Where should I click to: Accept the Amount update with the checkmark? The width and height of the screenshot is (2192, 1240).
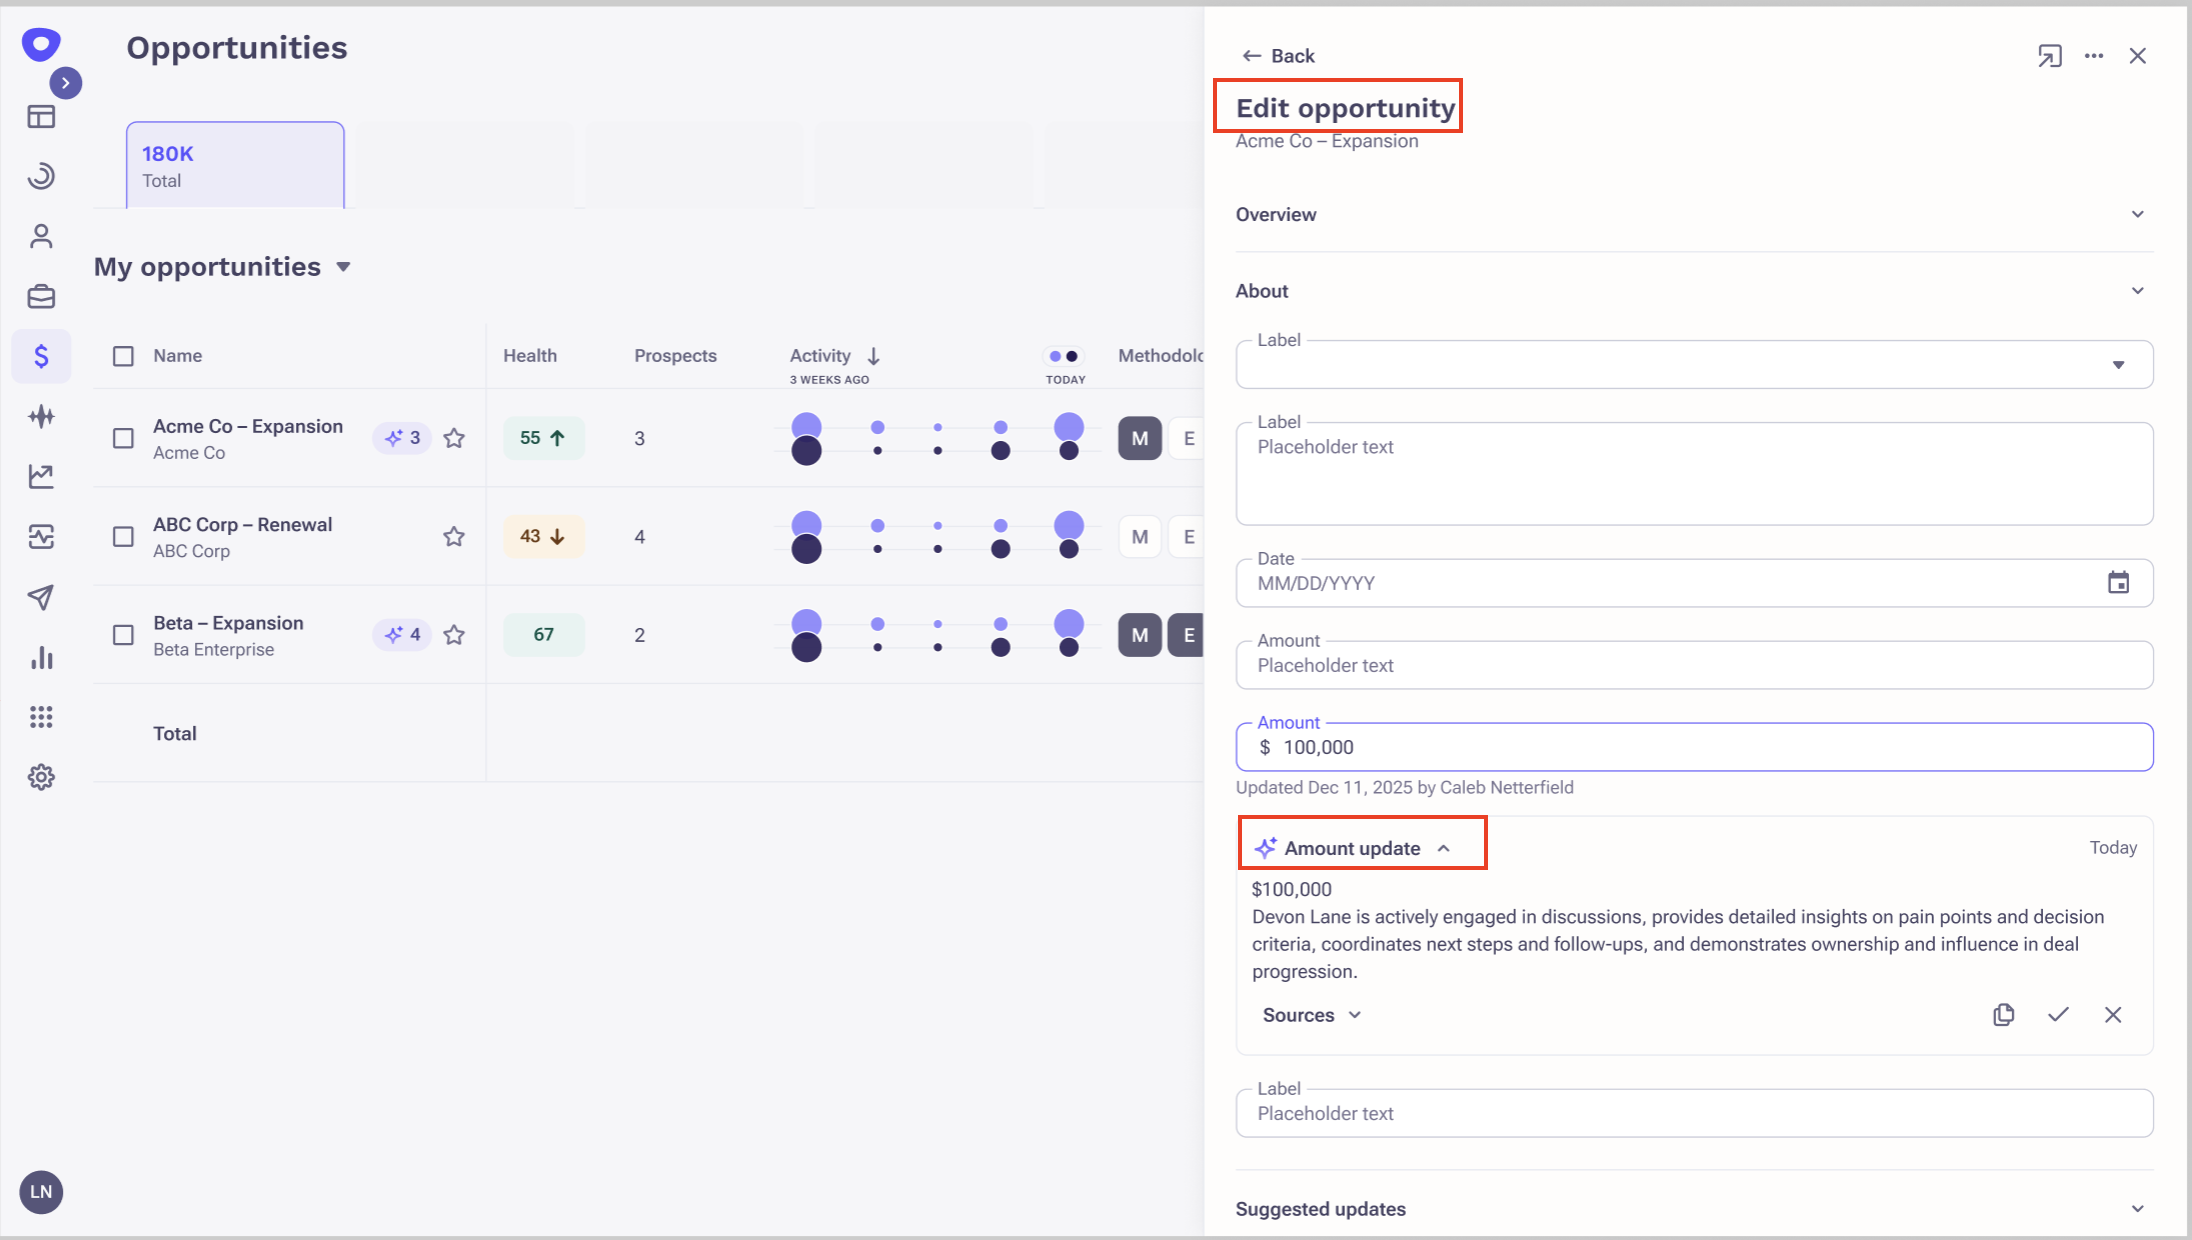coord(2058,1015)
